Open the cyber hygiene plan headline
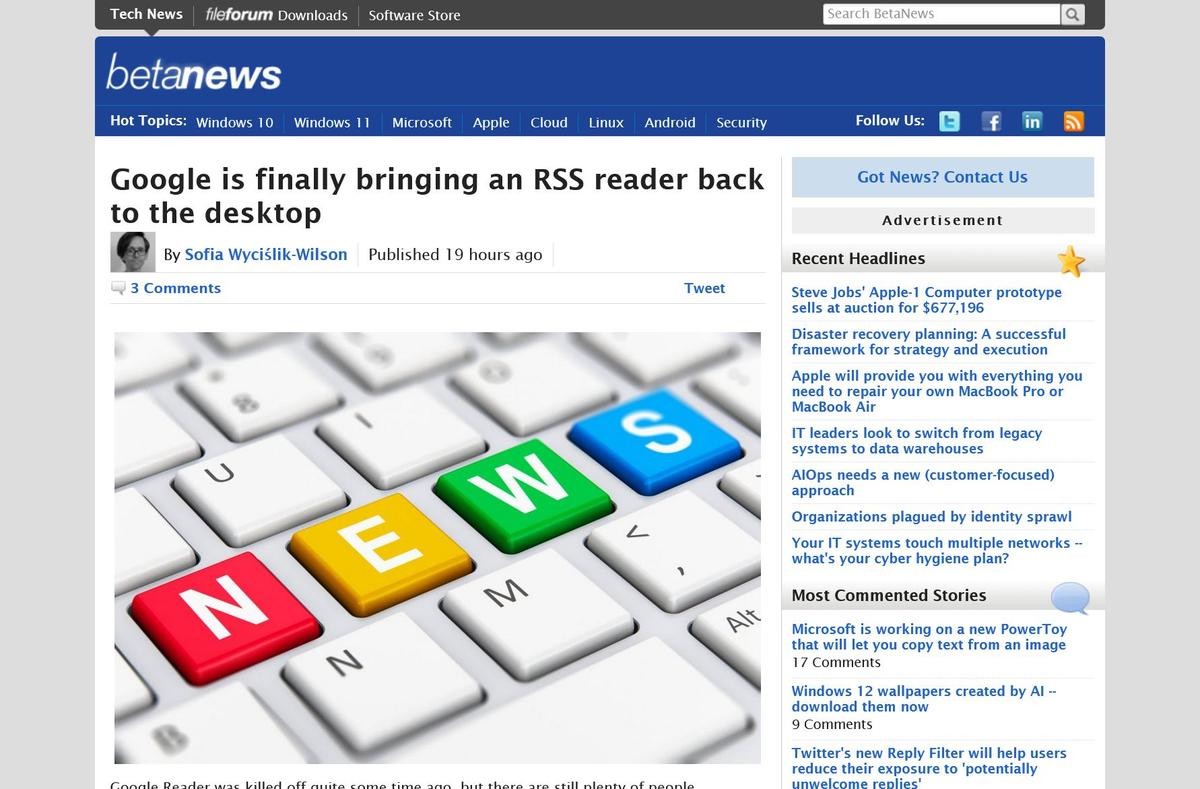Screen dimensions: 1200x789 (x=937, y=551)
